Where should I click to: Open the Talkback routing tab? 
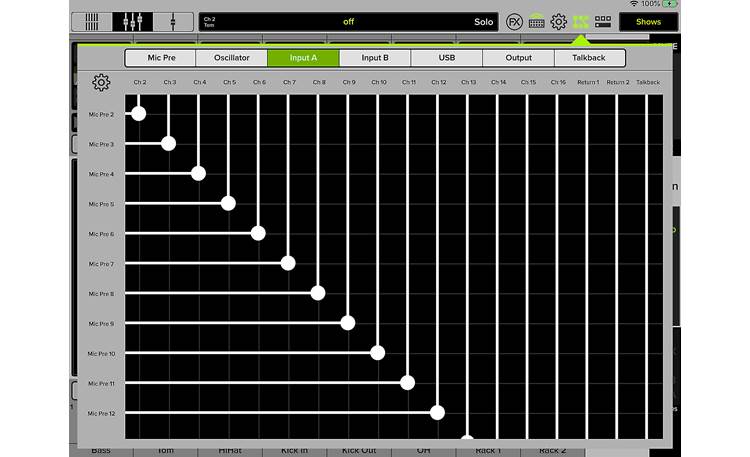(x=589, y=58)
